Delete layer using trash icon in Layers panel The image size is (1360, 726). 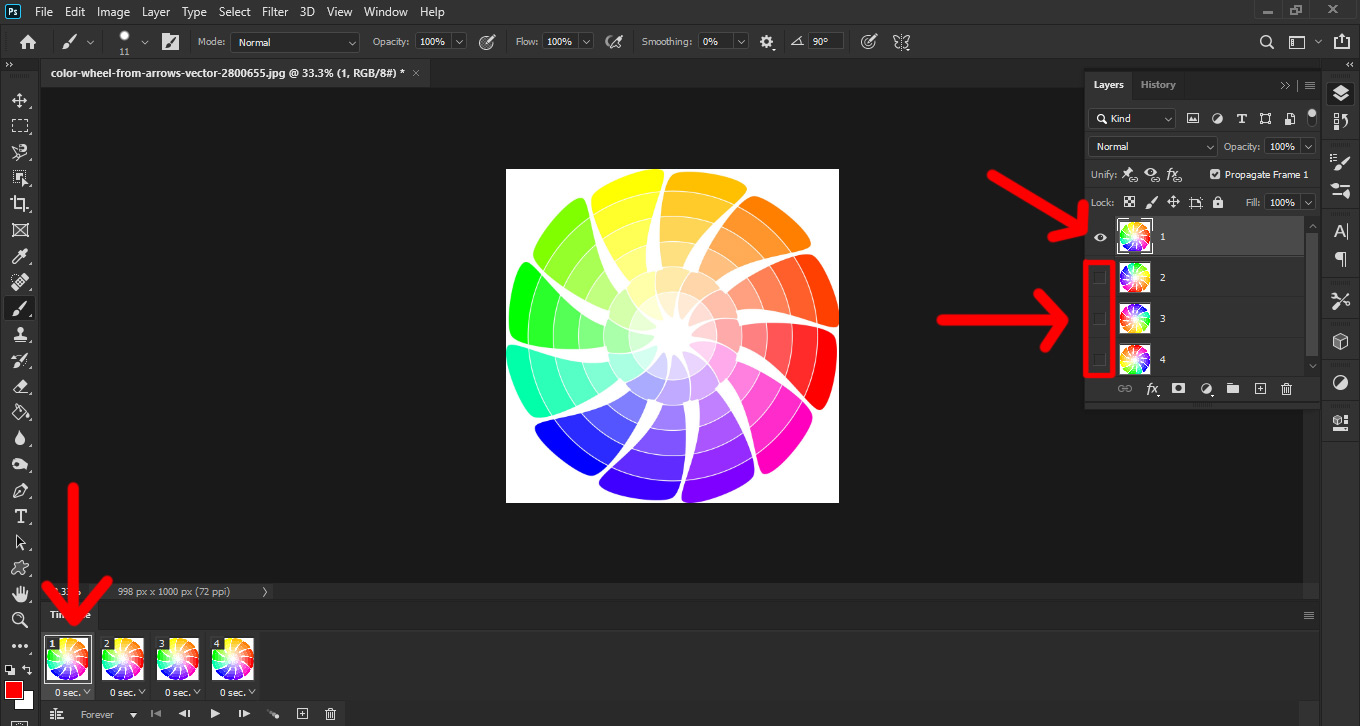click(1286, 389)
